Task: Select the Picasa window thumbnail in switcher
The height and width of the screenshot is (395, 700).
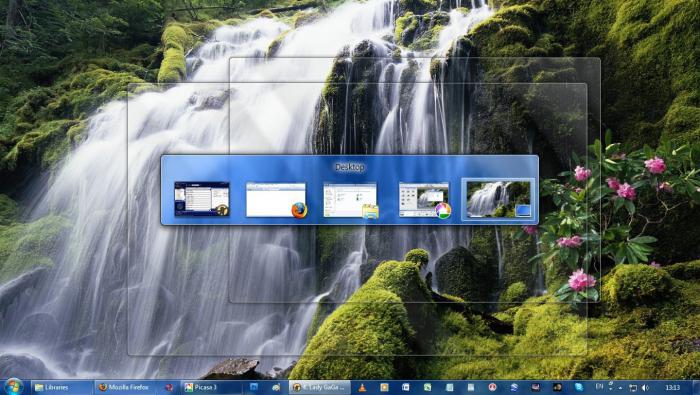Action: pyautogui.click(x=425, y=200)
